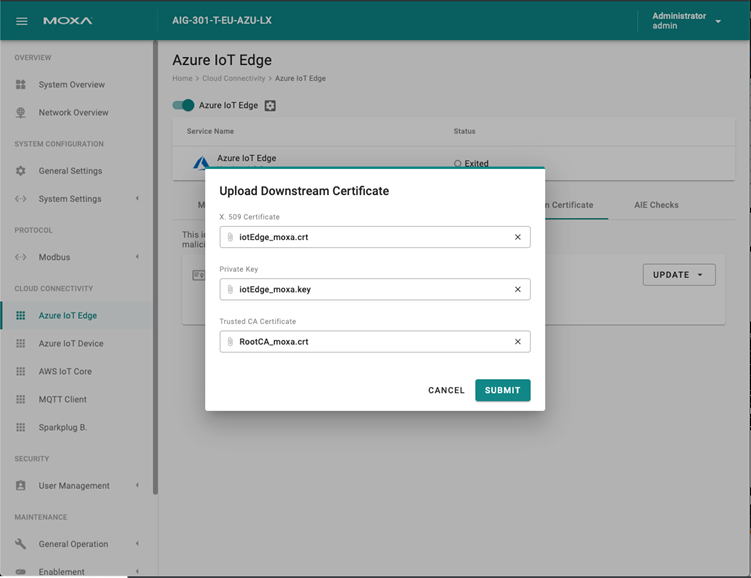
Task: Click the Service Name column header
Action: coord(210,131)
